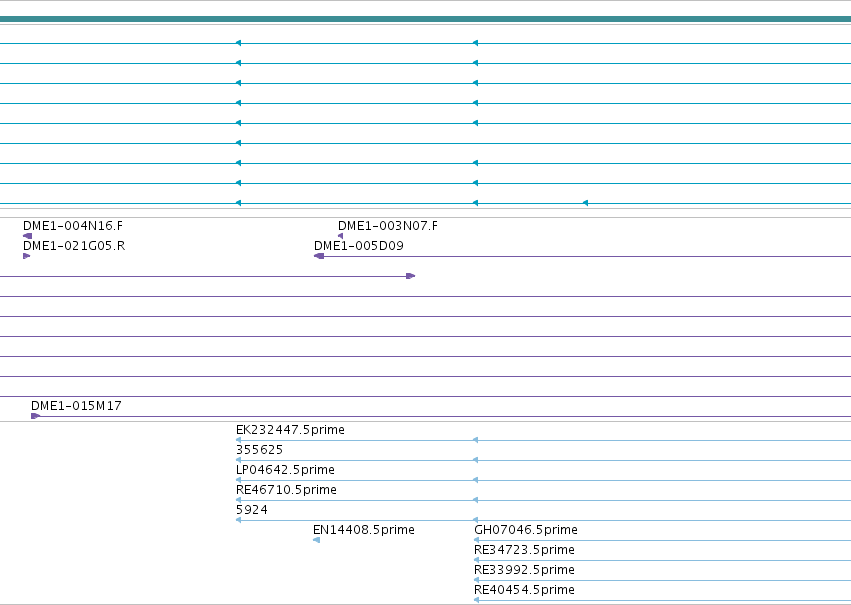Click light blue arrow glyph under EN14408.5prime
Screen dimensions: 851x605
tap(316, 540)
